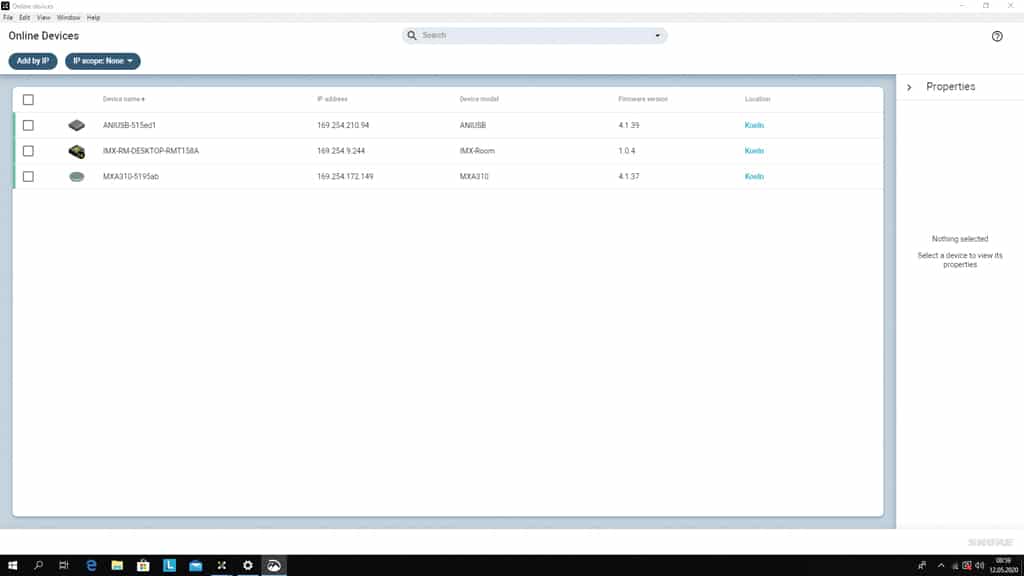Image resolution: width=1024 pixels, height=576 pixels.
Task: Click the Firmware version column header
Action: tap(643, 99)
